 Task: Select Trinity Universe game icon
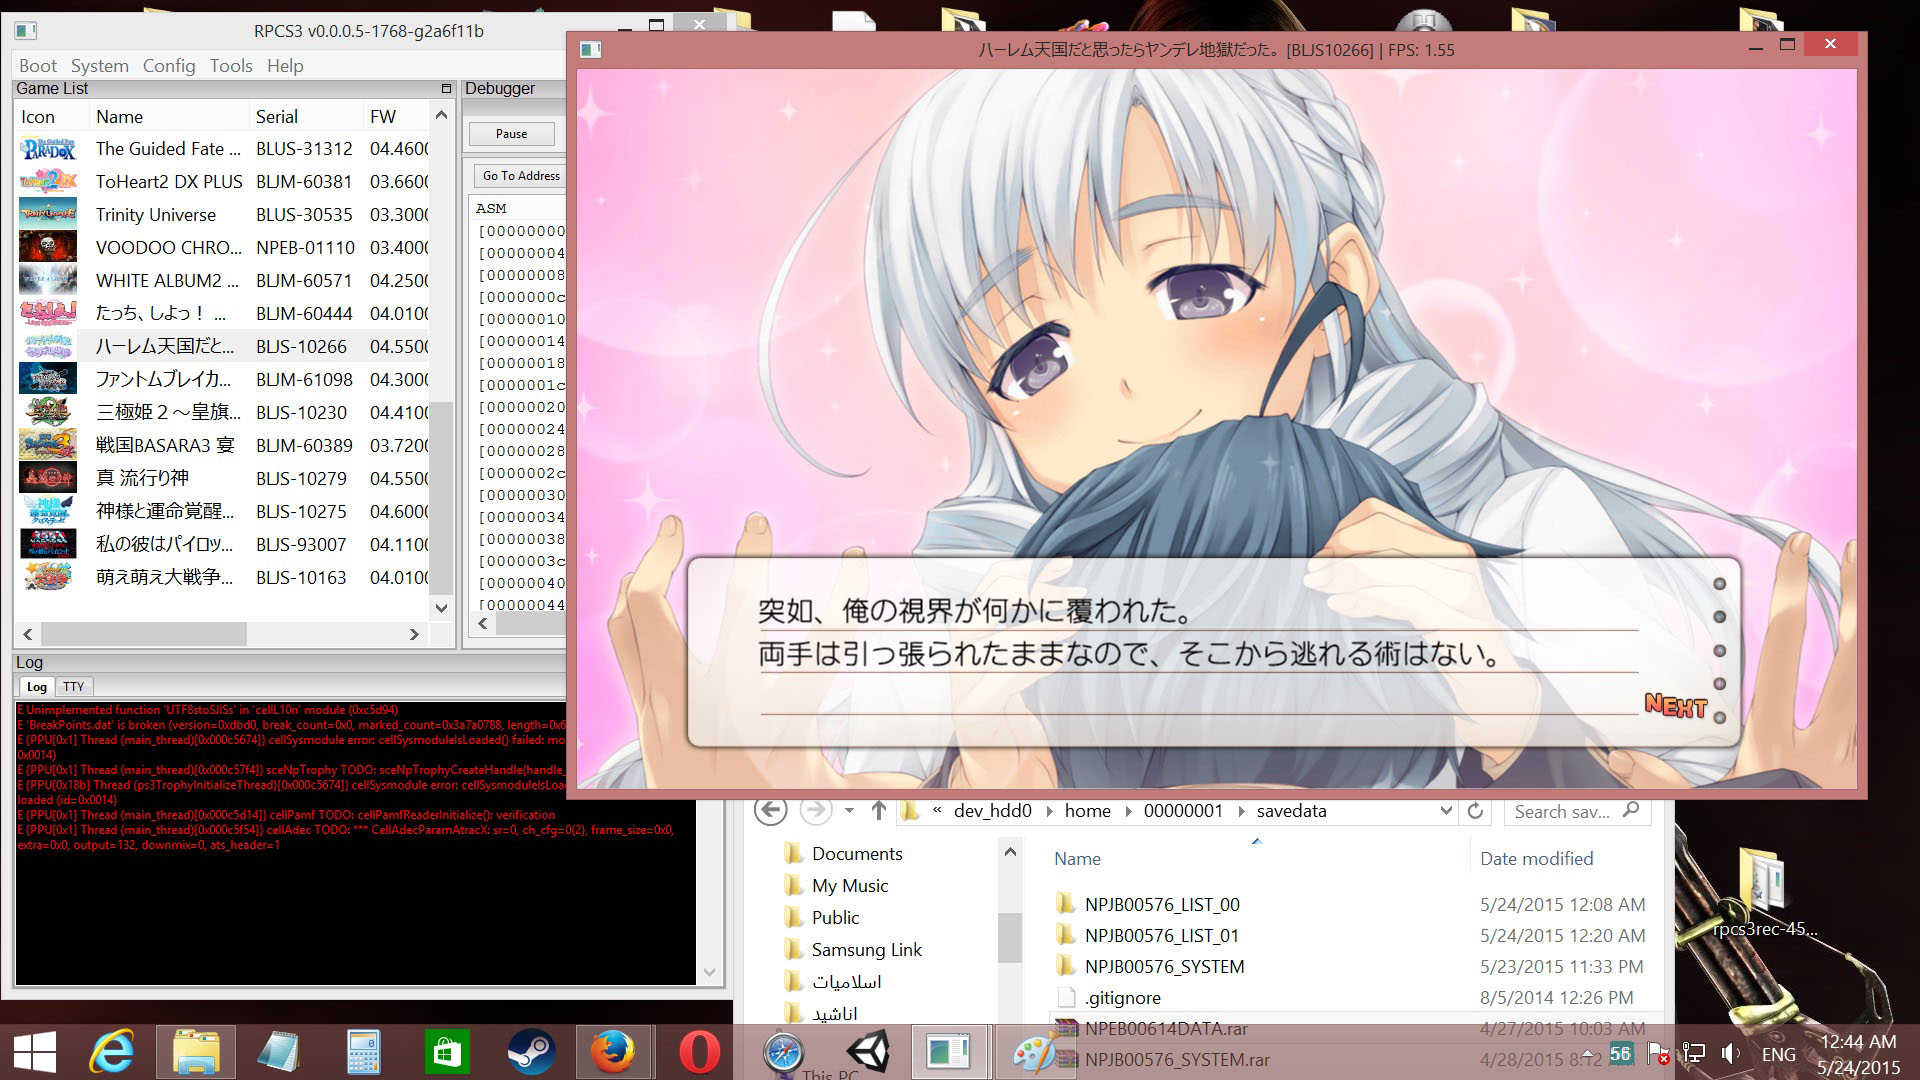[48, 215]
